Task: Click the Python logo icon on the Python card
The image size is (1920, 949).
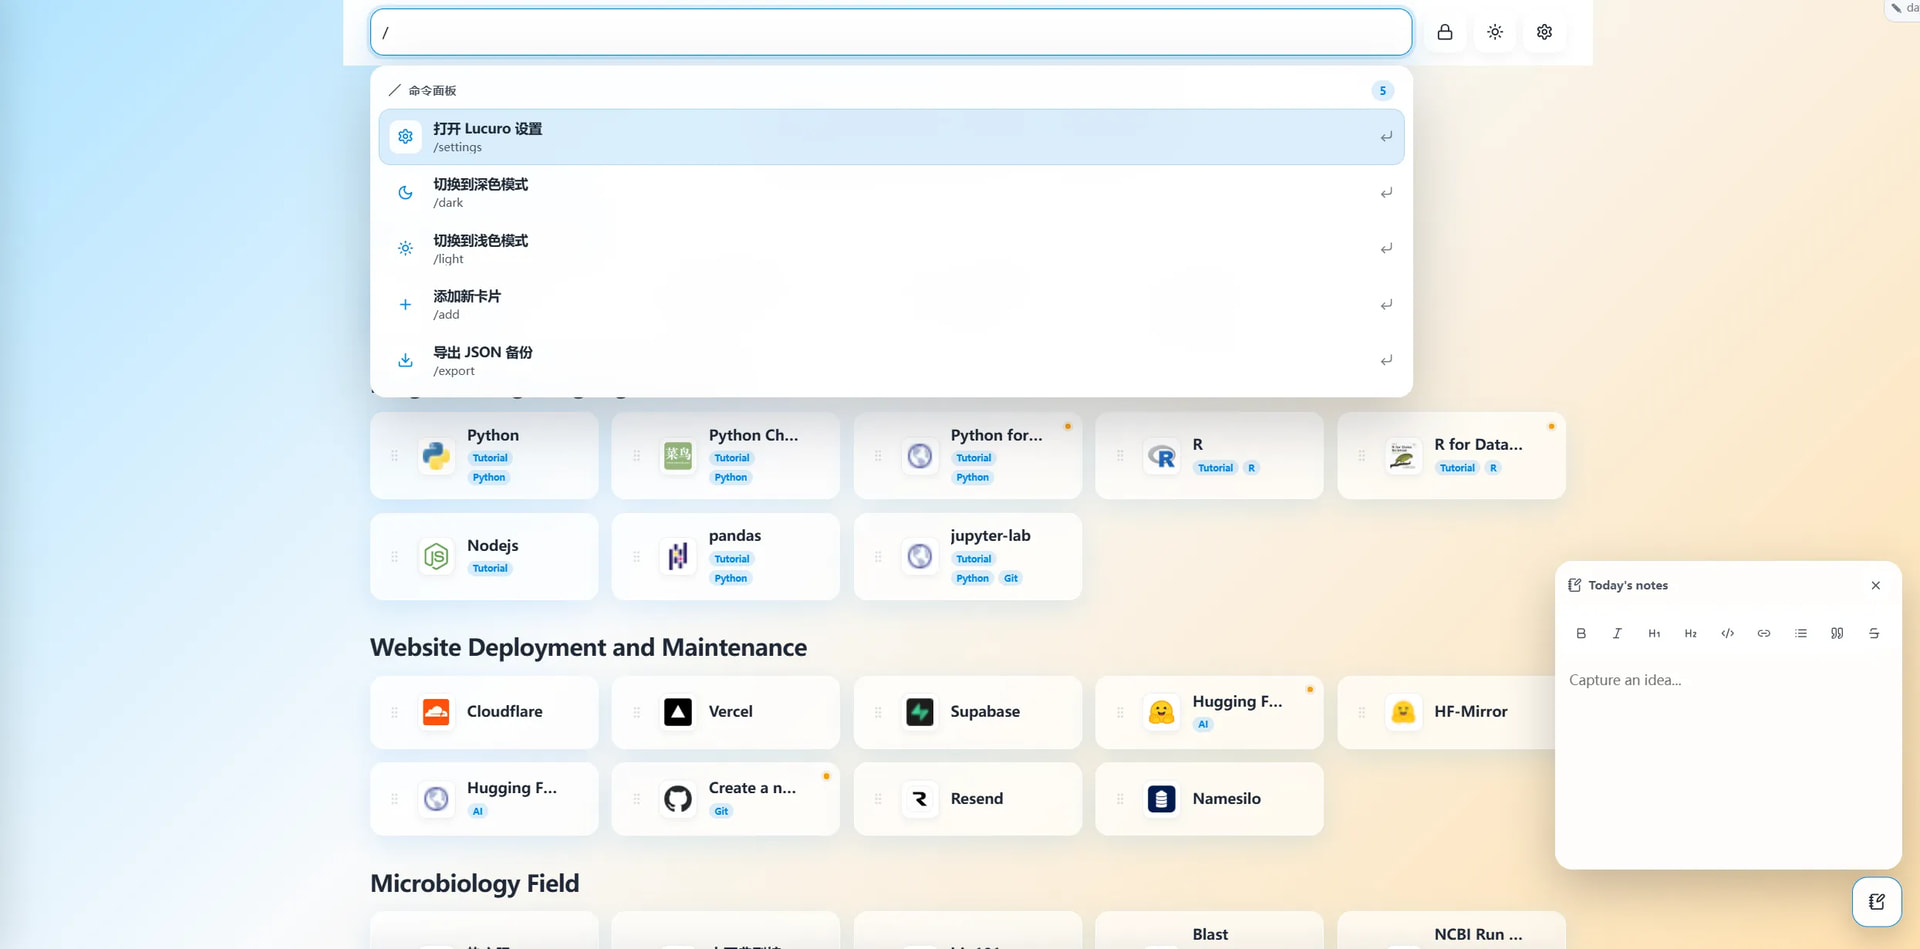Action: click(x=436, y=456)
